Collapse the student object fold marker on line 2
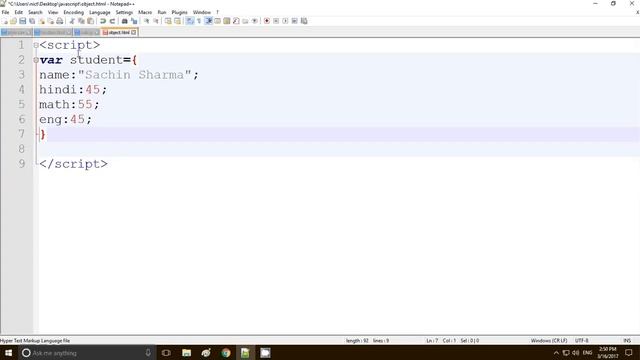 point(36,60)
